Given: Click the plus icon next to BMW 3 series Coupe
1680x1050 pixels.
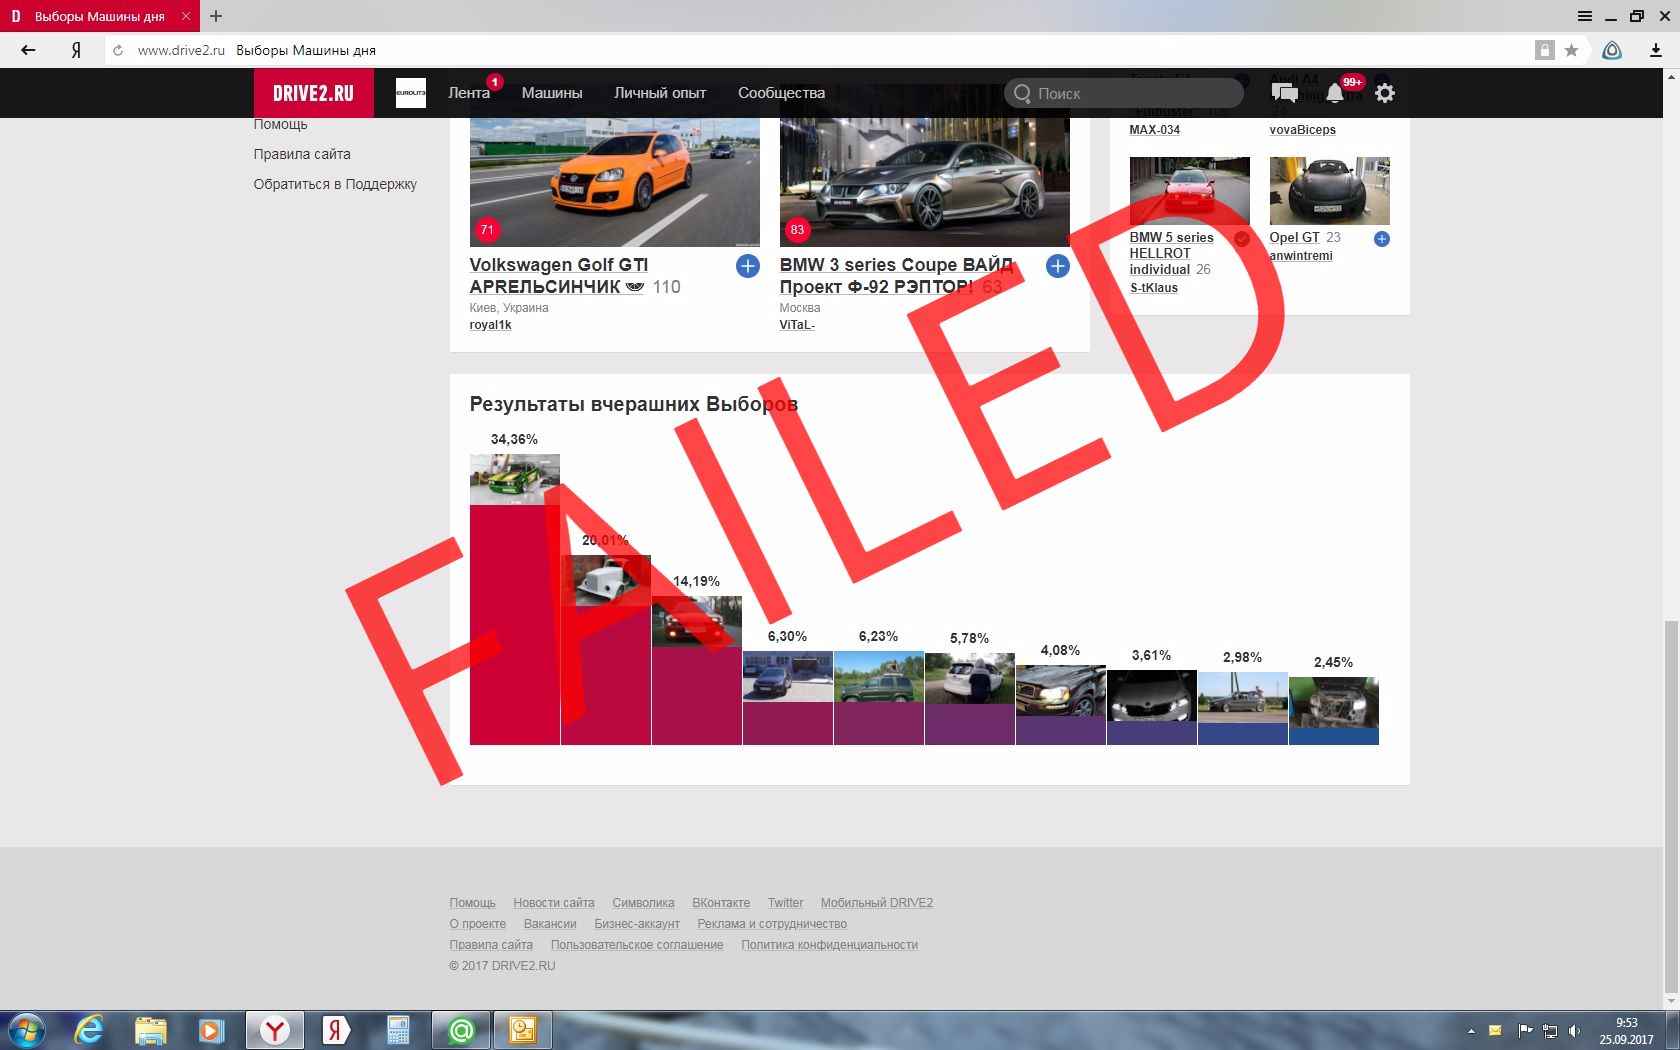Looking at the screenshot, I should (x=1058, y=266).
